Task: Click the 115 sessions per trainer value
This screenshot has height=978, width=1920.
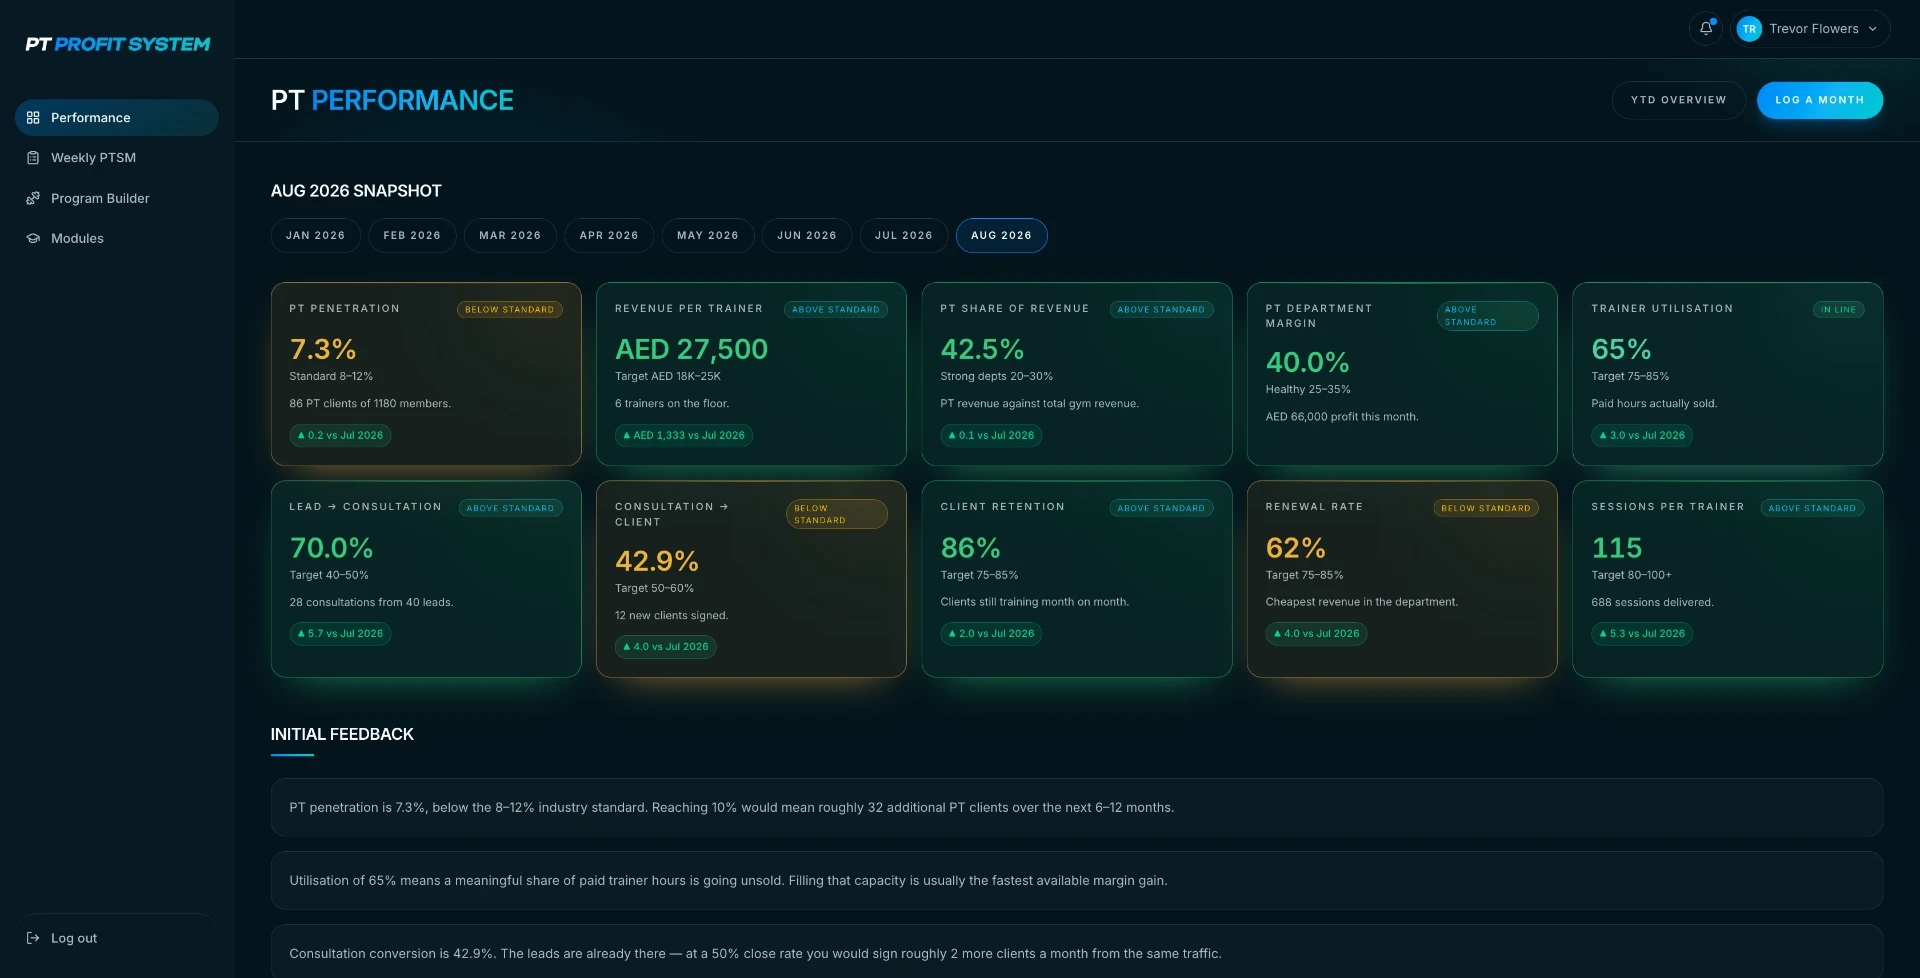Action: 1617,548
